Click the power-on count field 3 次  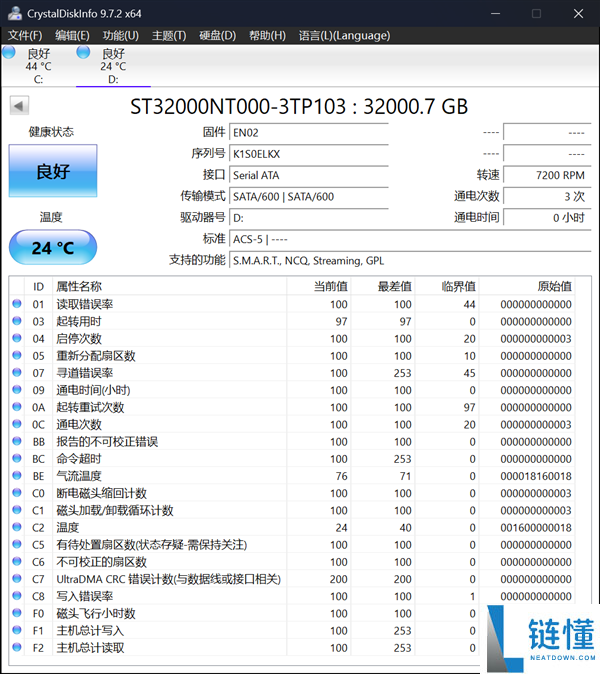point(547,196)
